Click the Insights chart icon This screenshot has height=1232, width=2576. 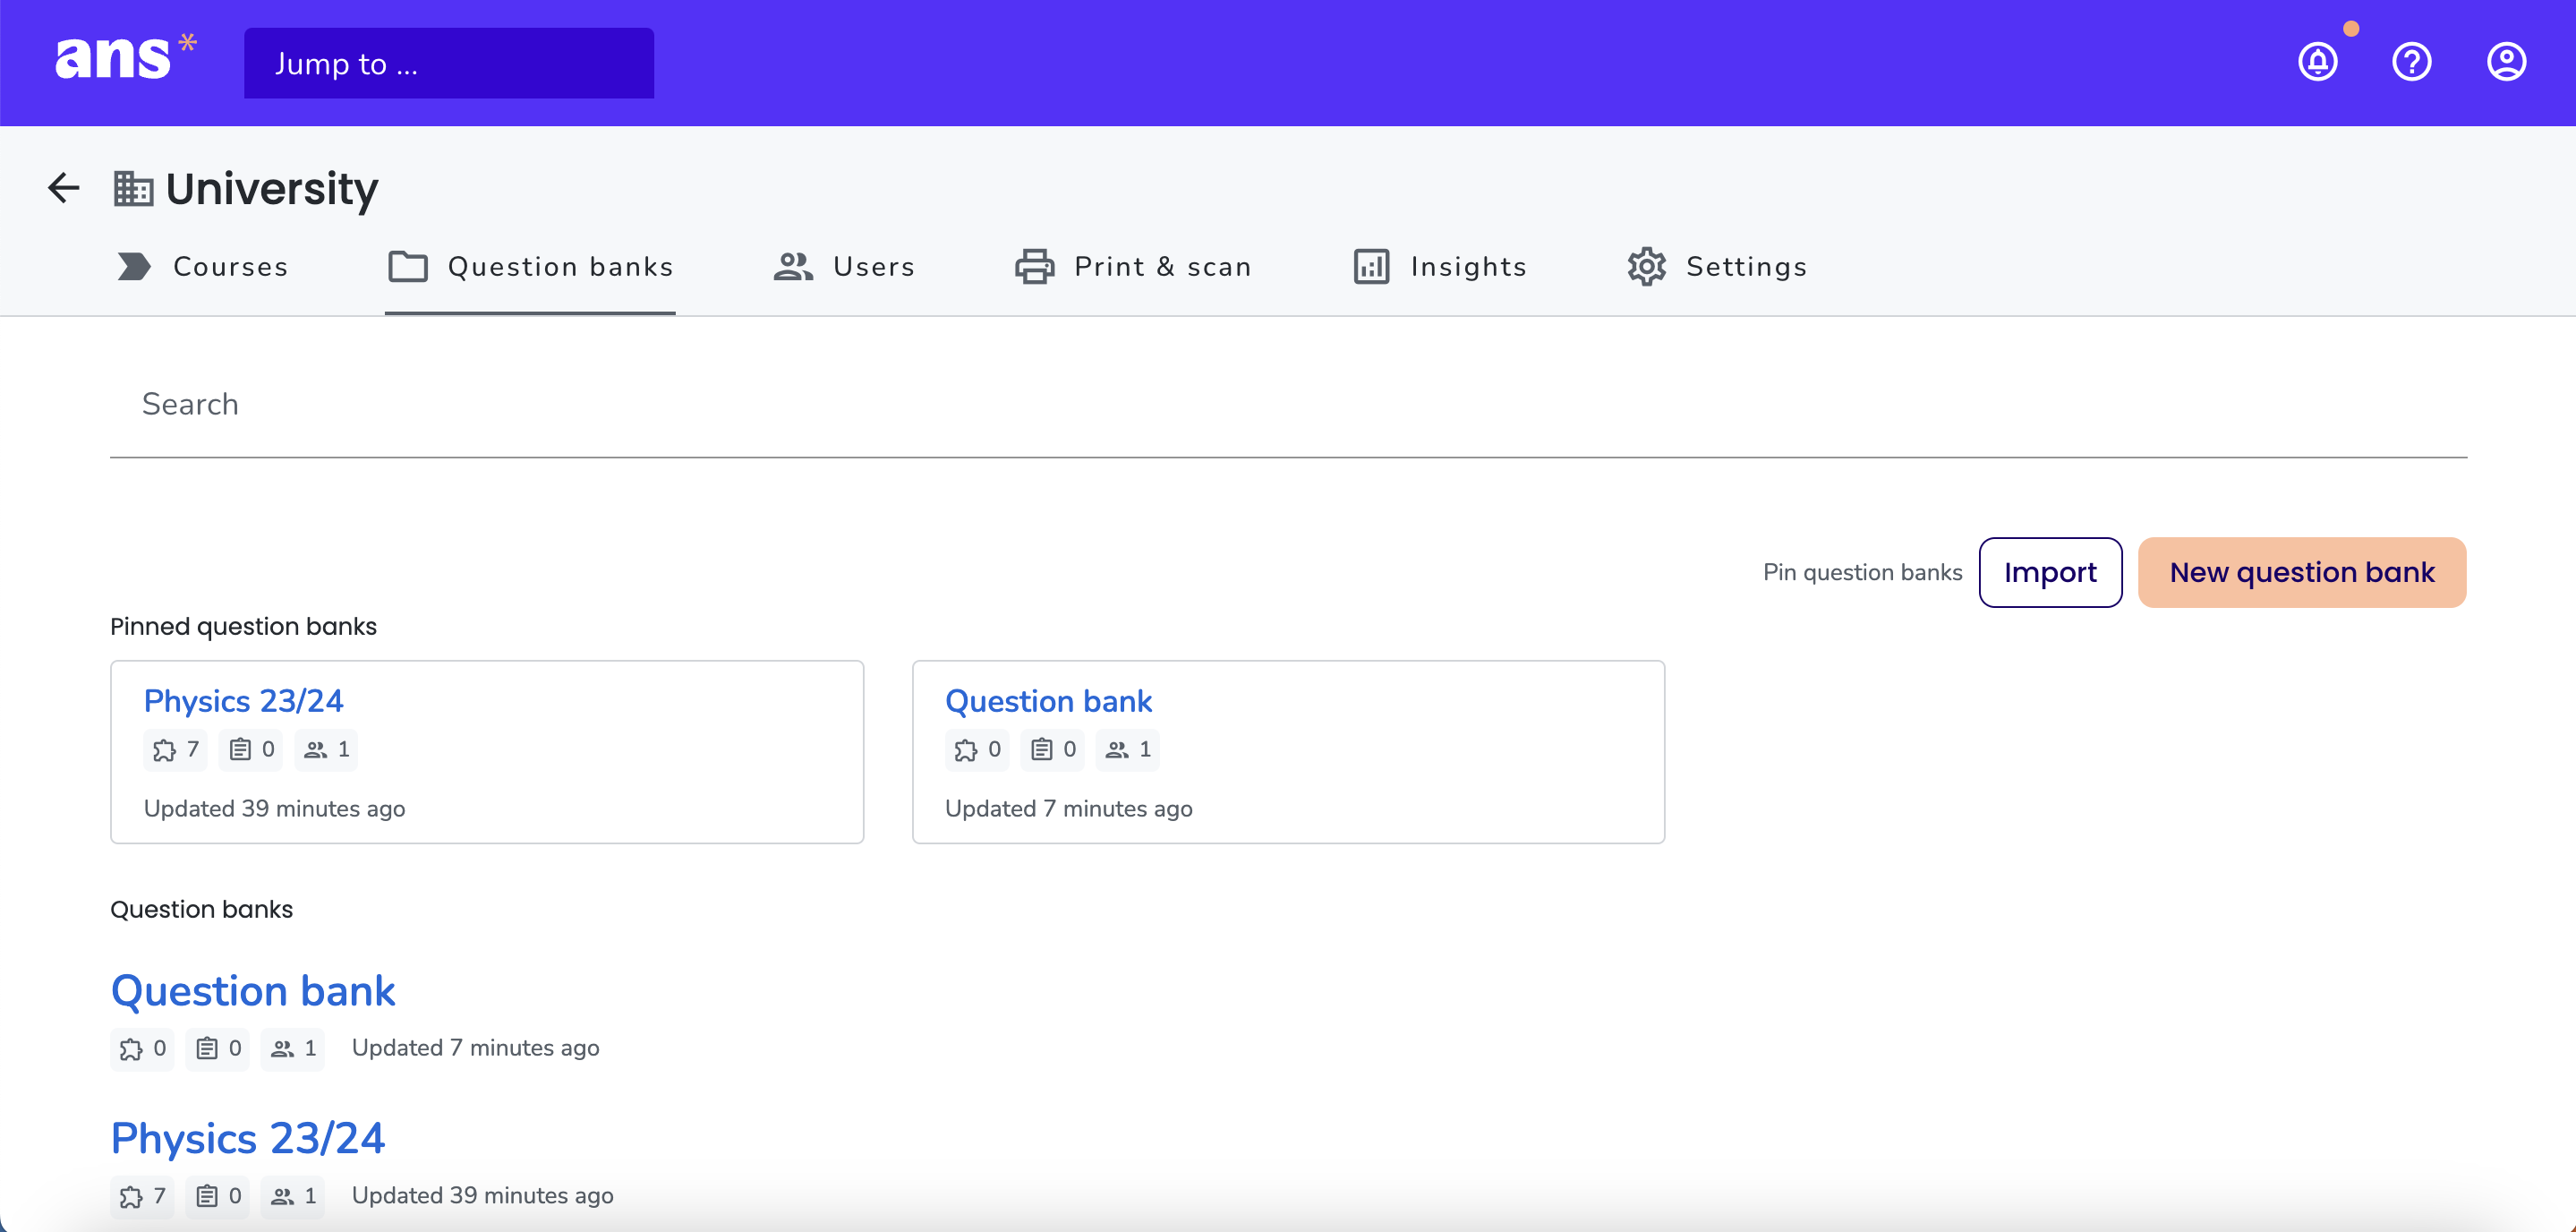pyautogui.click(x=1371, y=267)
